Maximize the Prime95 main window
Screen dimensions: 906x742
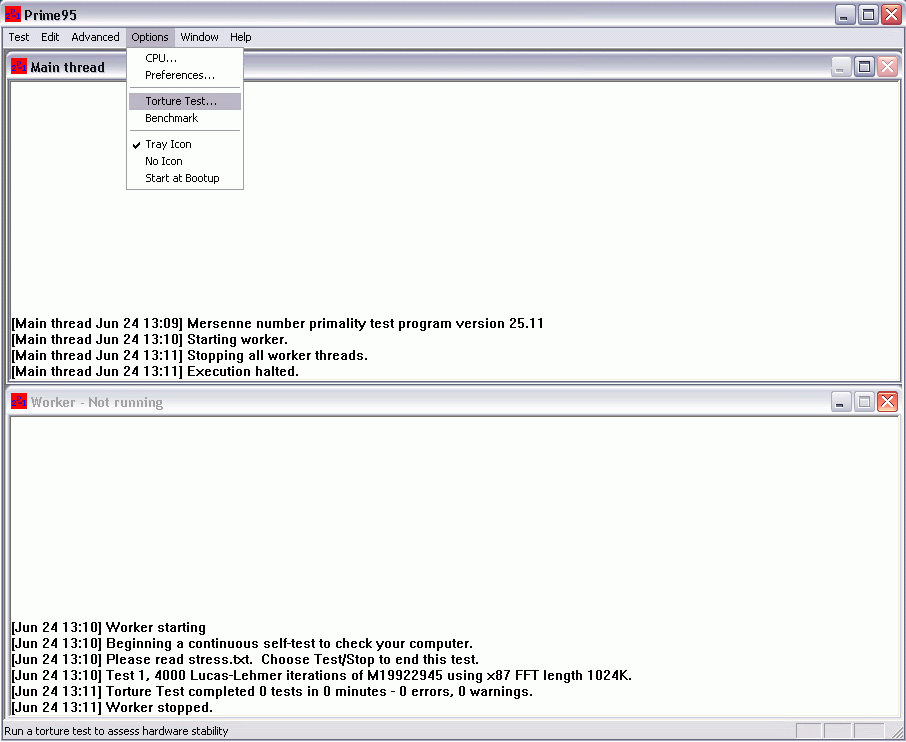click(868, 14)
